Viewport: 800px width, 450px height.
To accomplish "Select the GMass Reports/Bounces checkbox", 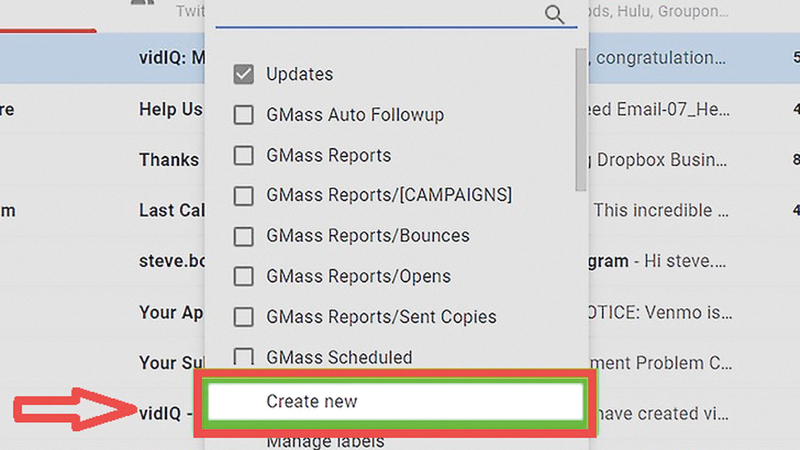I will tap(243, 237).
